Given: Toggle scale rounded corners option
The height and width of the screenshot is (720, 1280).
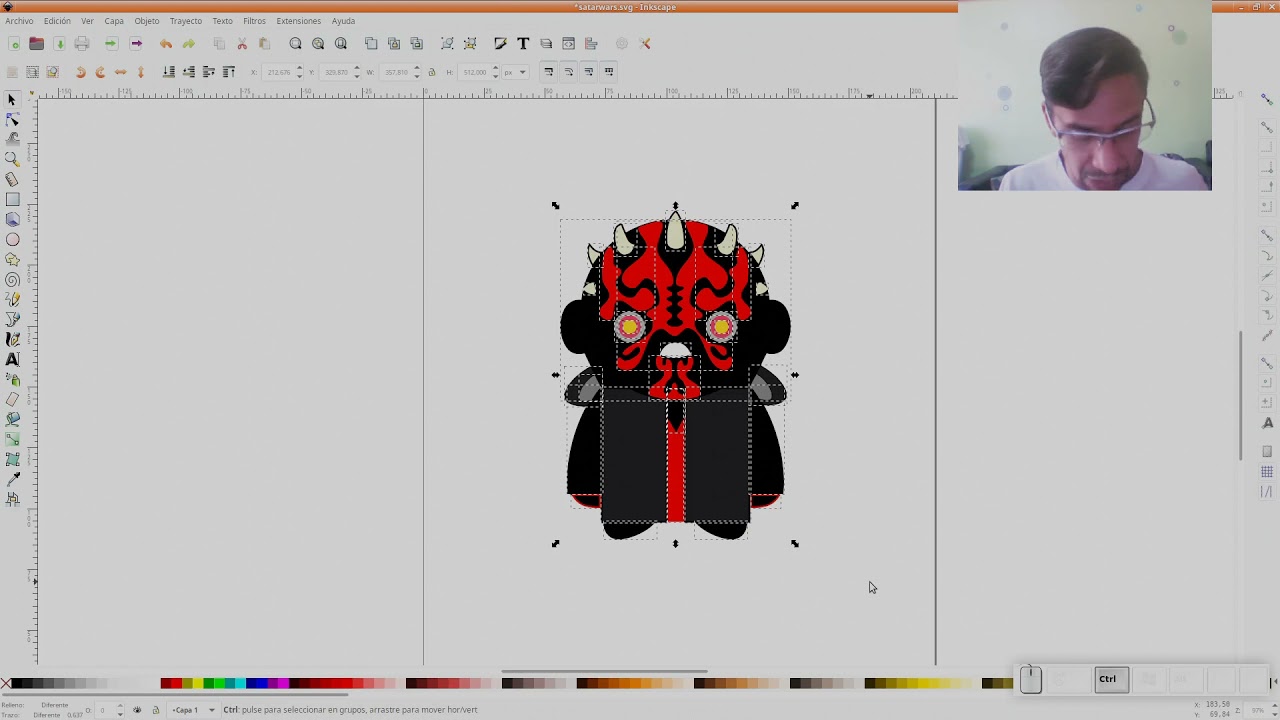Looking at the screenshot, I should coord(568,72).
